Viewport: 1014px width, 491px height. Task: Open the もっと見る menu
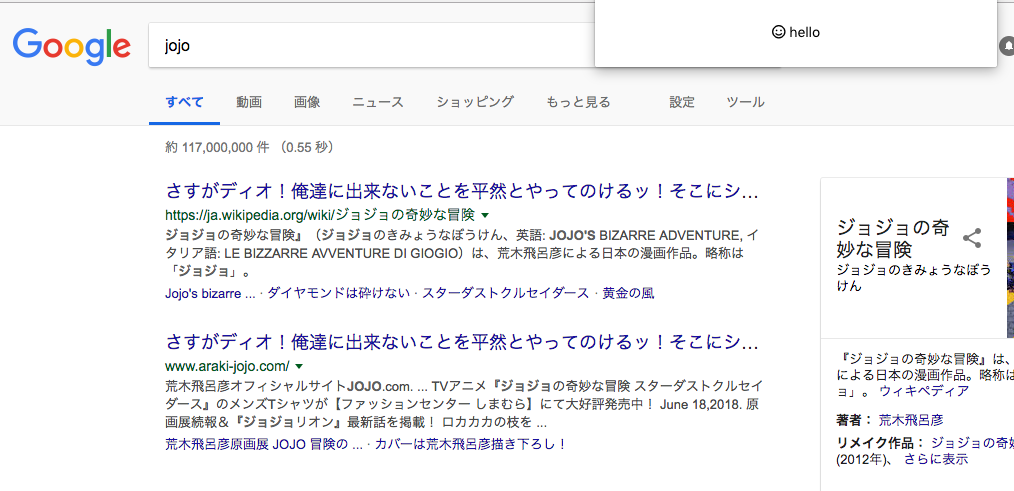(x=578, y=102)
